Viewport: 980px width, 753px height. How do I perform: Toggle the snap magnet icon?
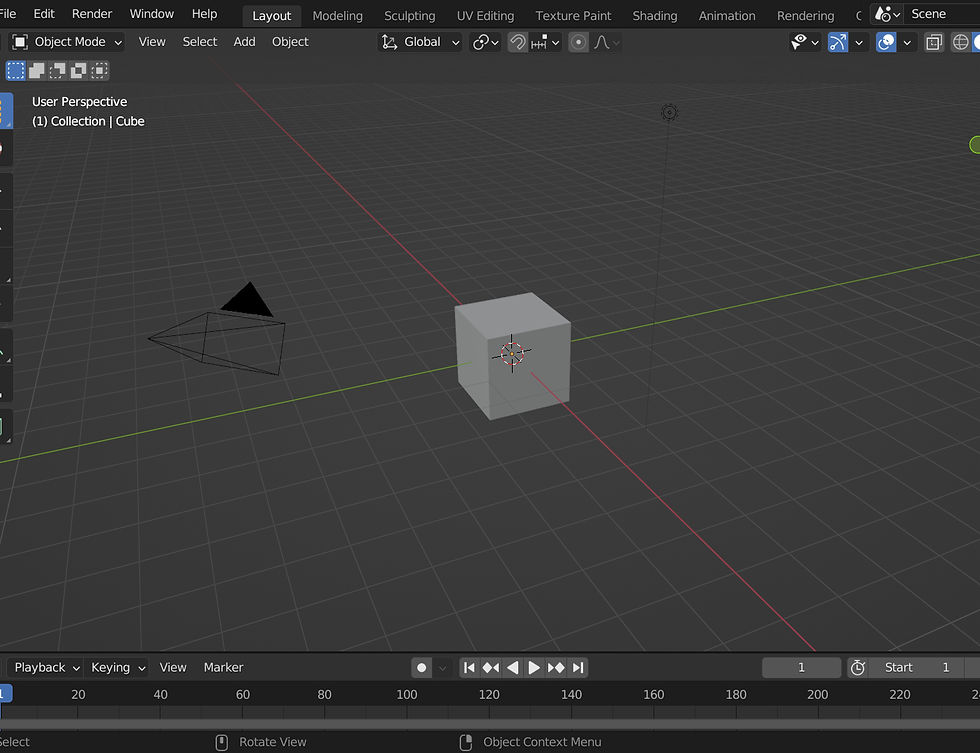(x=518, y=42)
